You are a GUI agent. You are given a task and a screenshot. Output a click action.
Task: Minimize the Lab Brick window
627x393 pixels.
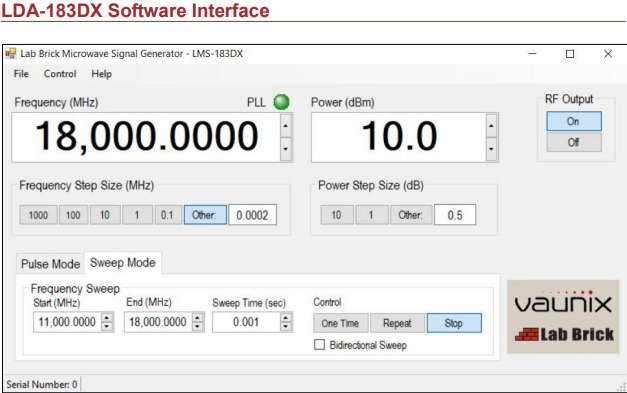[x=532, y=54]
